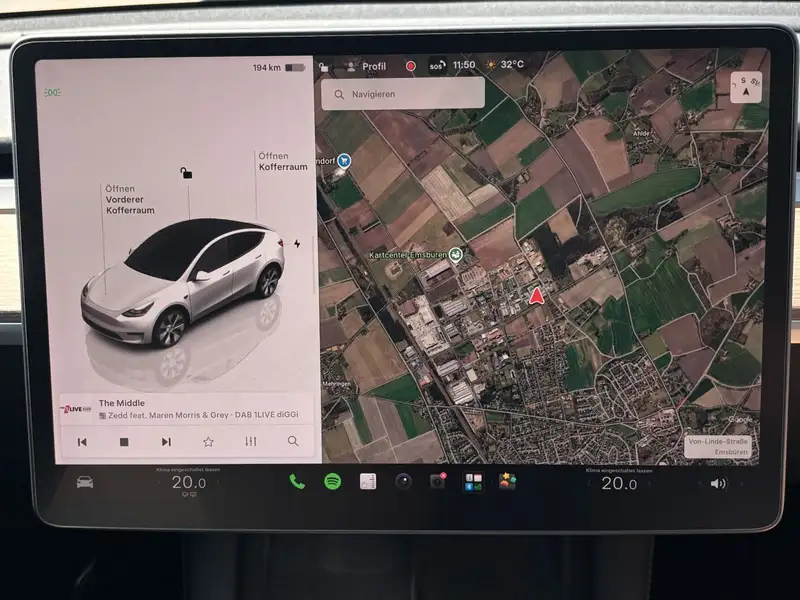800x600 pixels.
Task: Select the blue shopping cart map marker
Action: (344, 161)
